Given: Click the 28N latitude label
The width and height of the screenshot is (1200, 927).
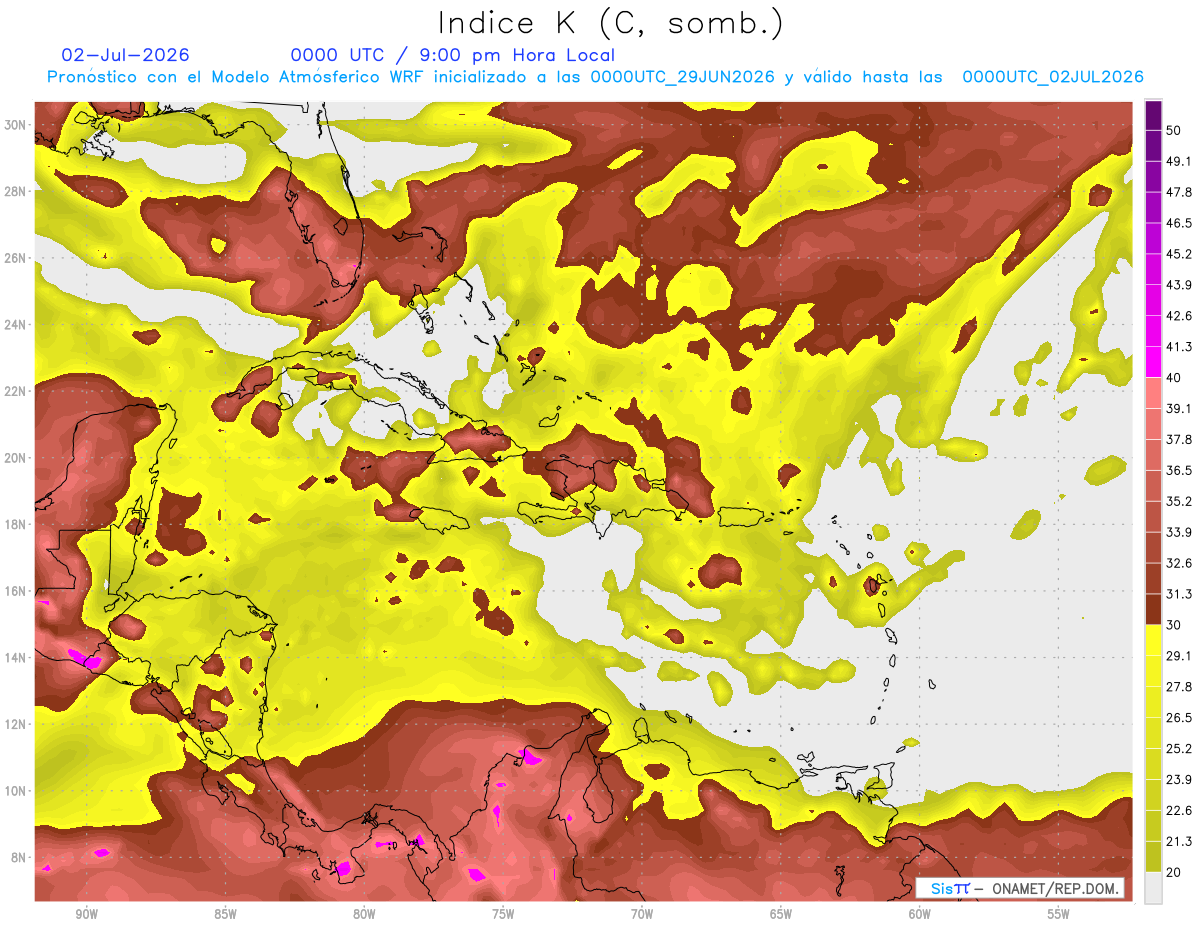Looking at the screenshot, I should 17,191.
